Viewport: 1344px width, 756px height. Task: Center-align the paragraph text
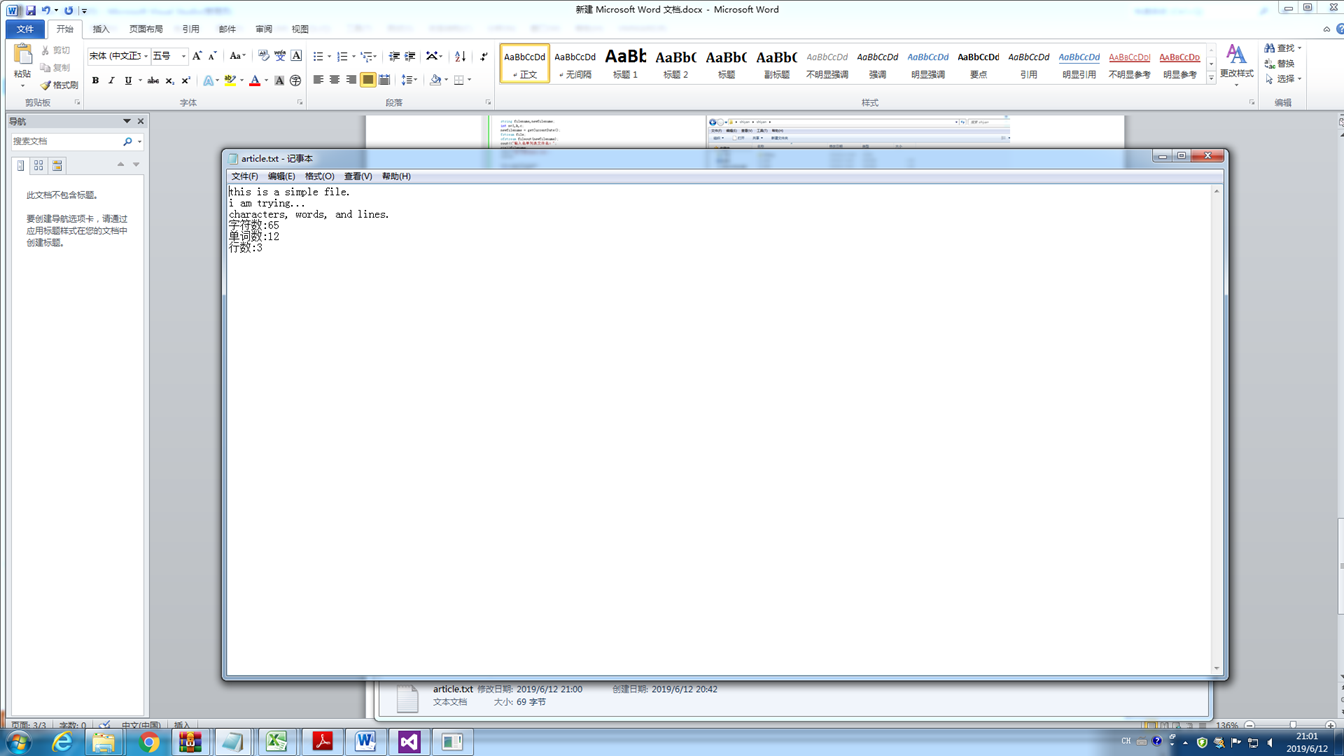point(335,80)
